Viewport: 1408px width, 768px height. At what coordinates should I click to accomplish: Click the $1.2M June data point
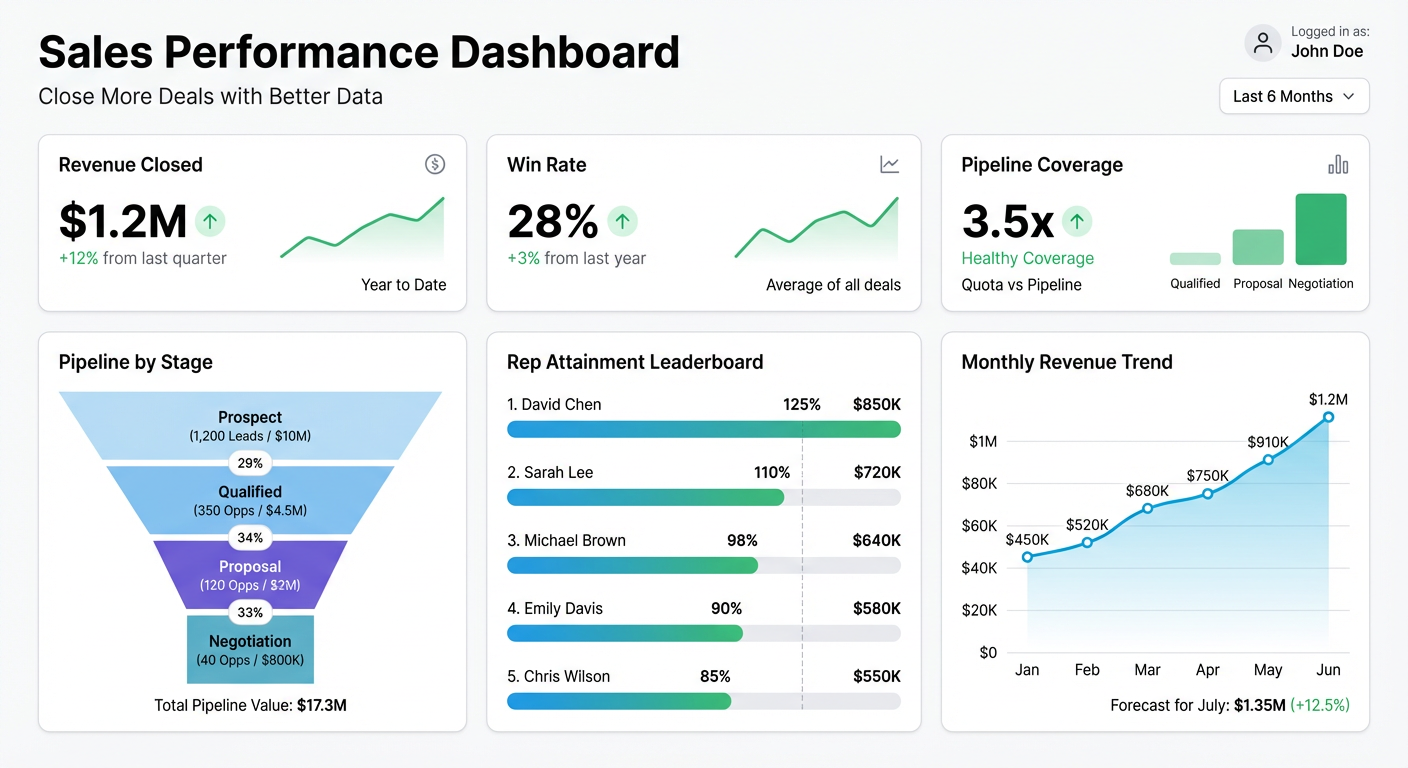[1328, 417]
